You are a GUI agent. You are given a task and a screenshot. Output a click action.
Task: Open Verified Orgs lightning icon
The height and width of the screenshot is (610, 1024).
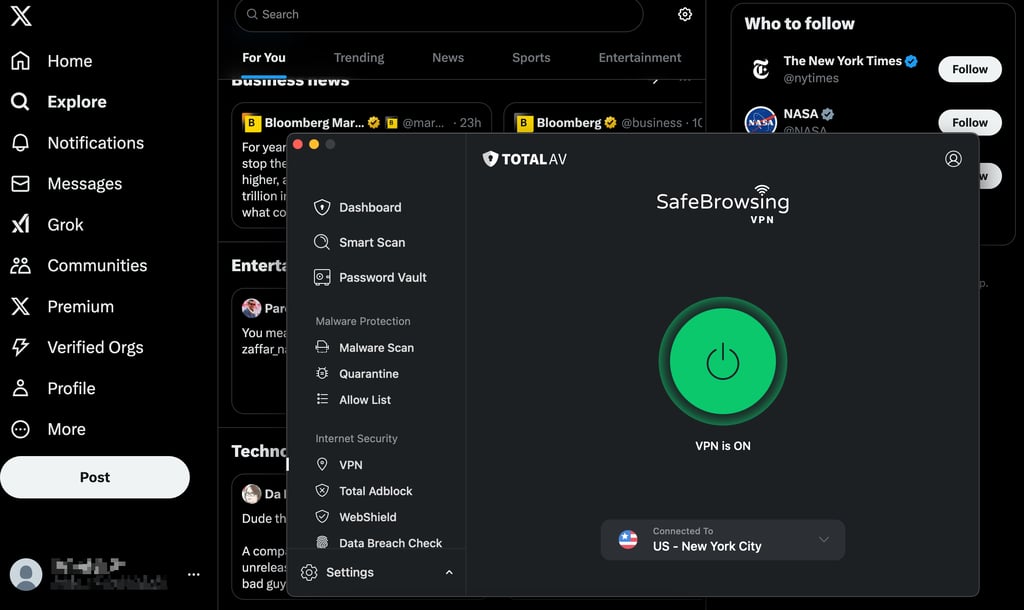tap(20, 347)
